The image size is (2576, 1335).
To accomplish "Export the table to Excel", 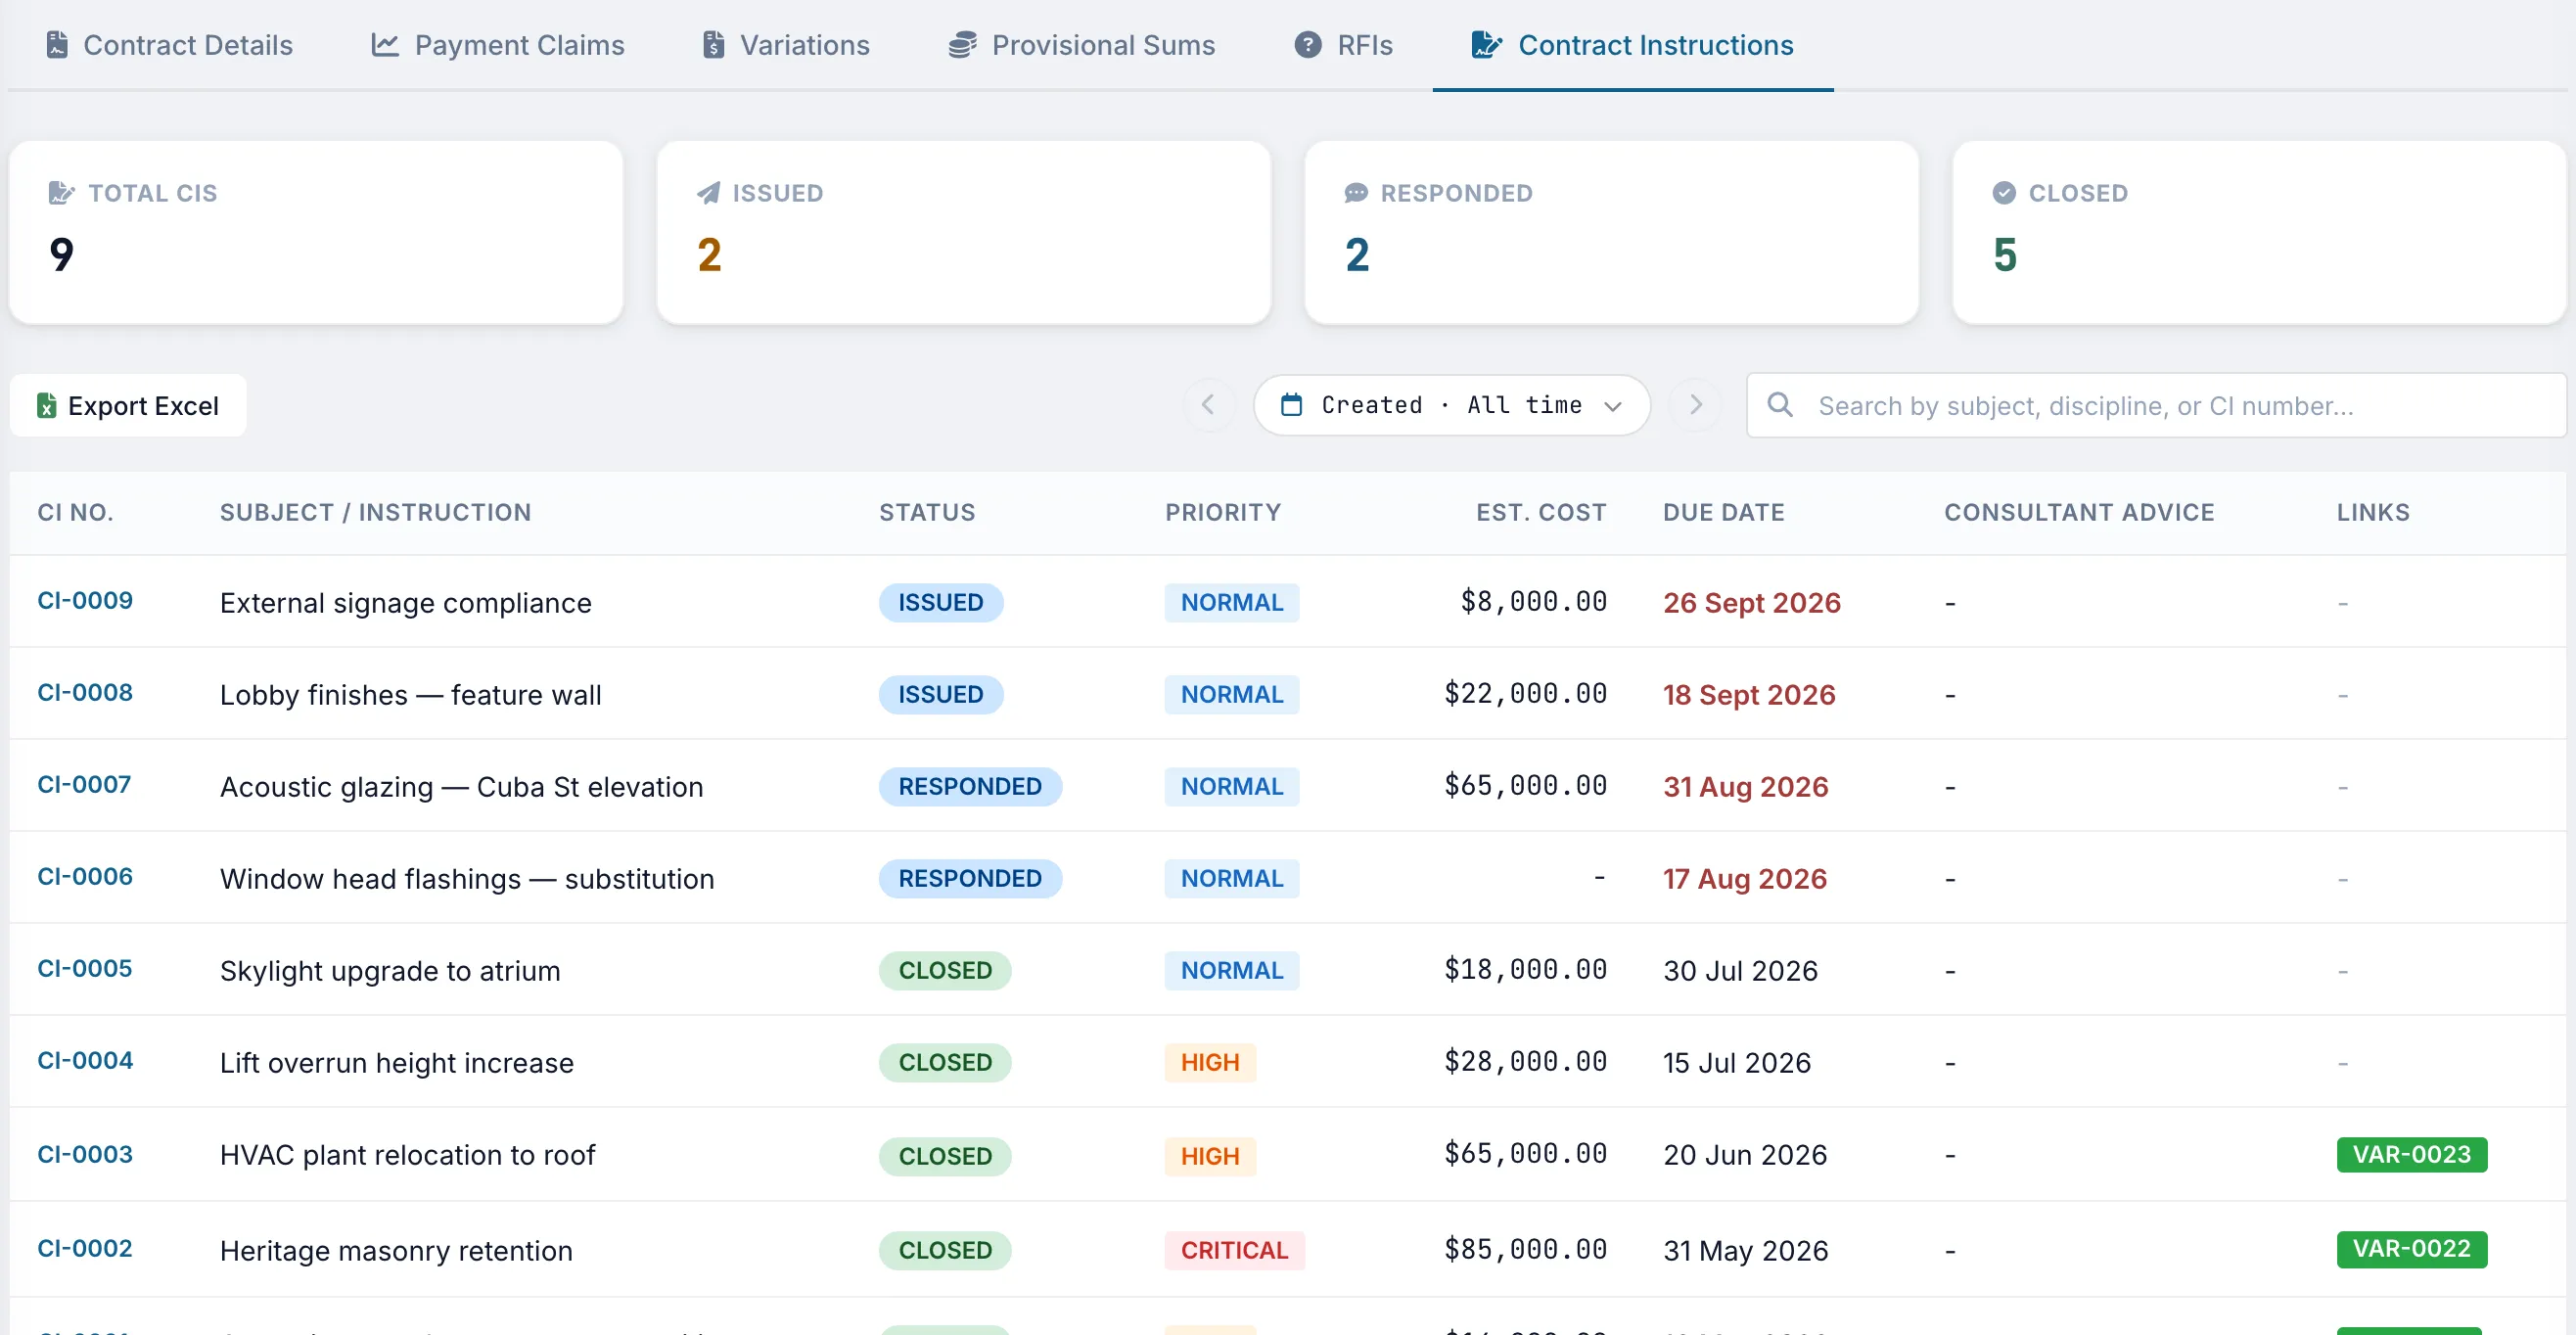I will click(x=128, y=405).
